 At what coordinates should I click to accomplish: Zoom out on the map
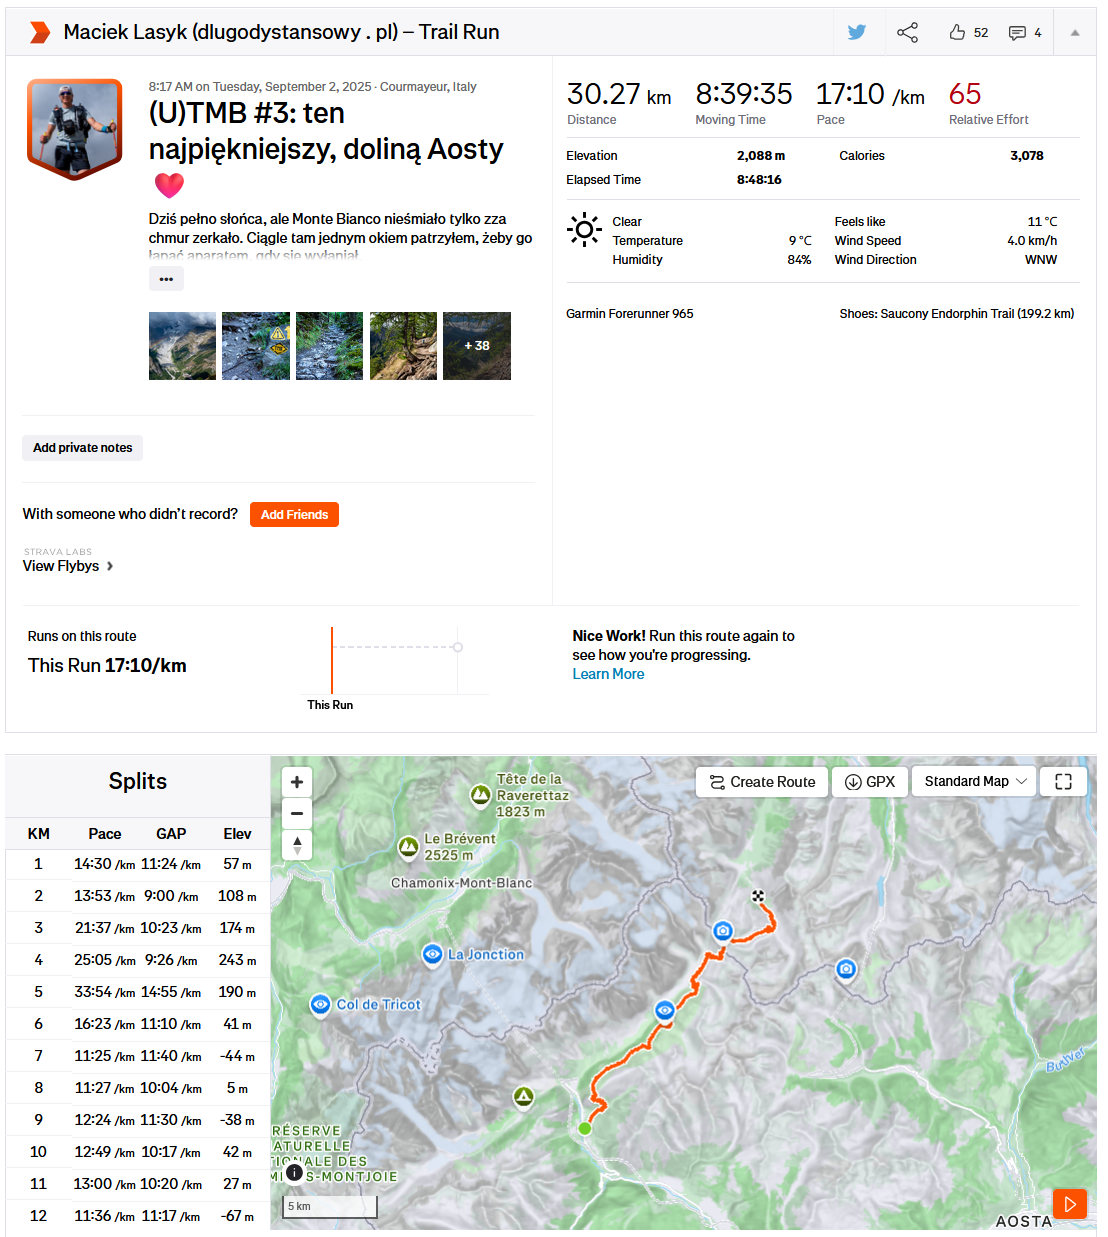(297, 814)
